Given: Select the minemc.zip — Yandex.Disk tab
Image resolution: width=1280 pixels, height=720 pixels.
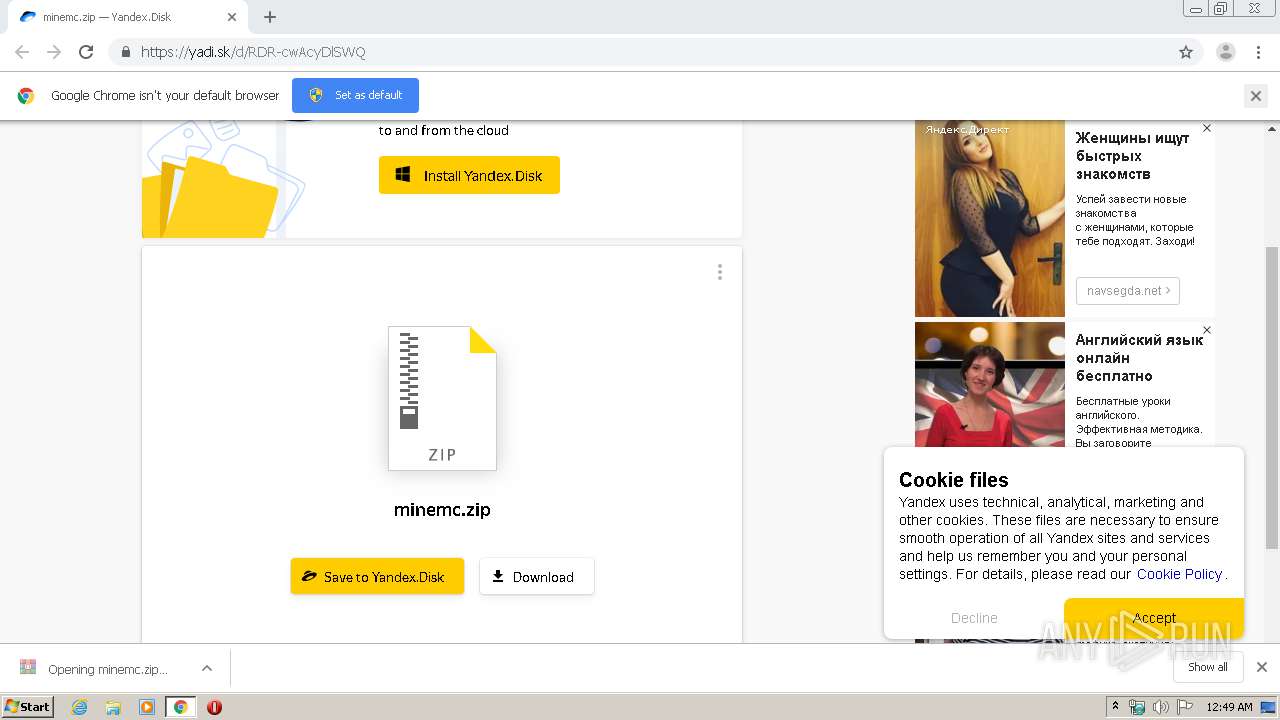Looking at the screenshot, I should (126, 17).
